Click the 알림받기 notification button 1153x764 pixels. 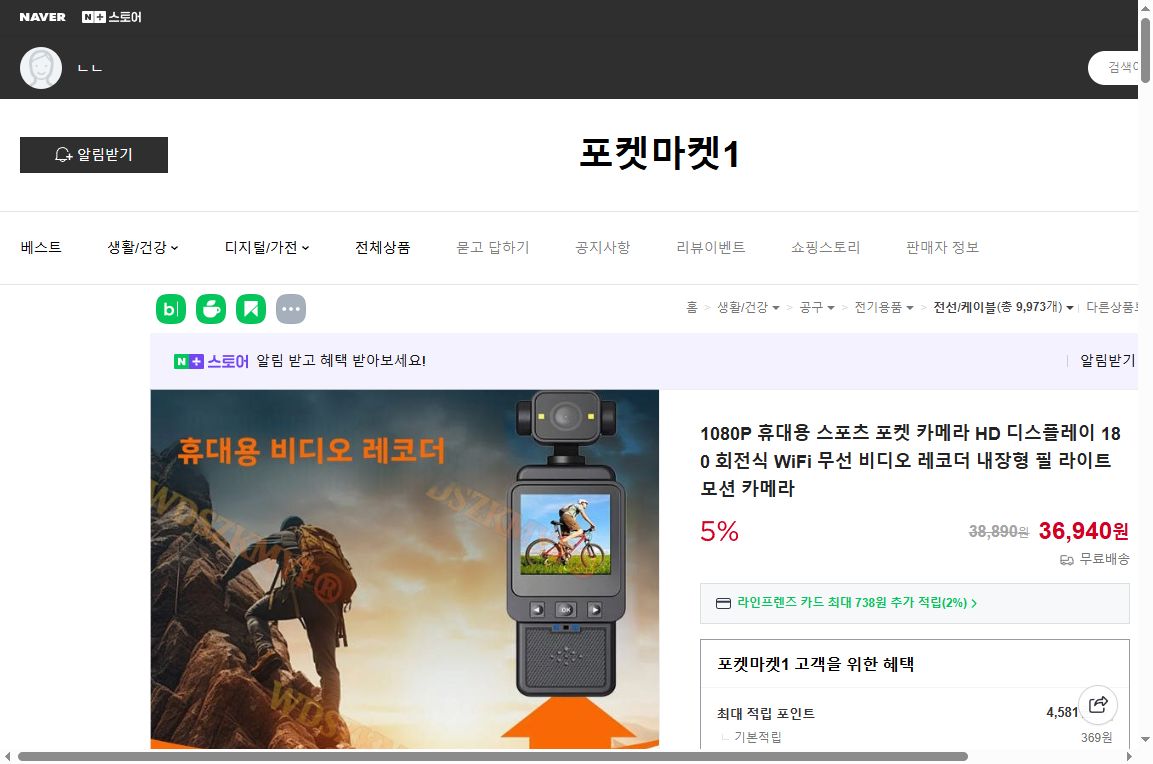click(93, 155)
